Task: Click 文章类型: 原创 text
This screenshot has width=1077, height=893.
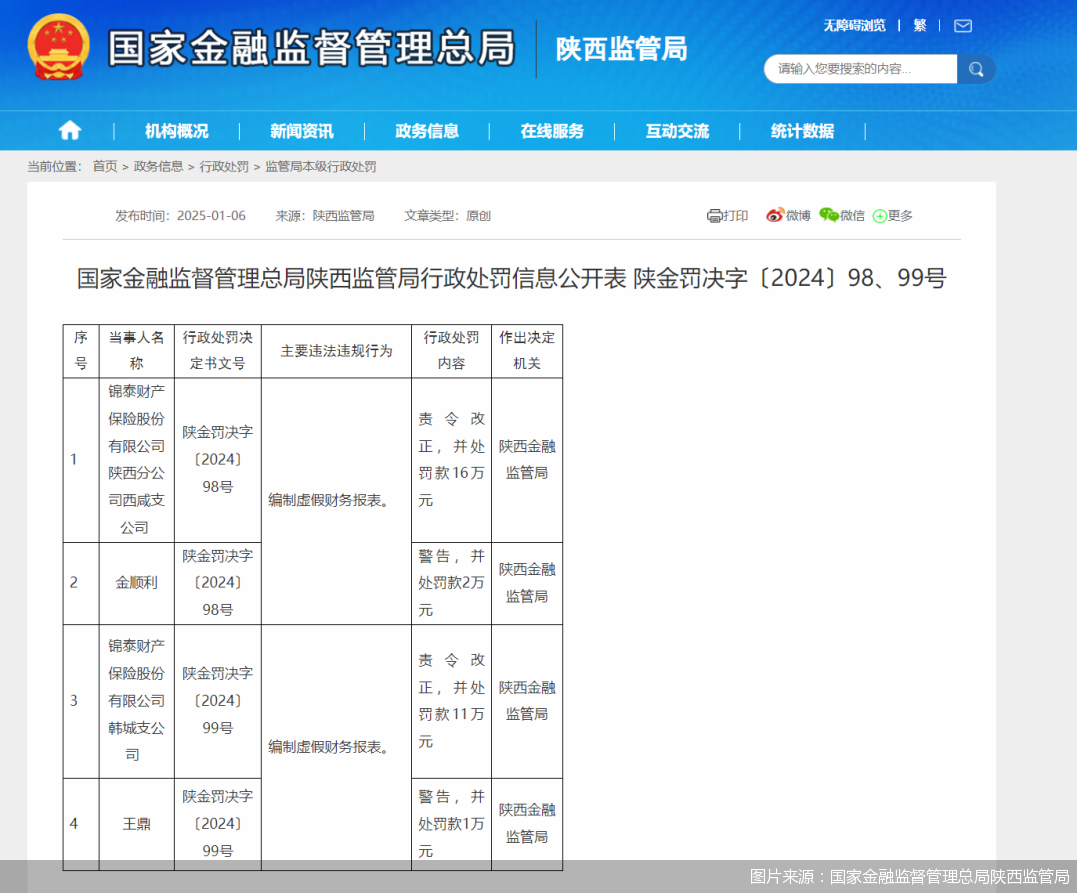Action: click(447, 216)
